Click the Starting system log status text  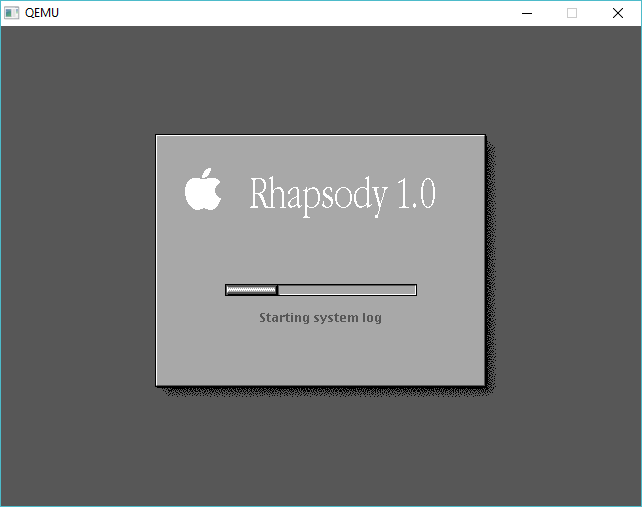tap(320, 318)
